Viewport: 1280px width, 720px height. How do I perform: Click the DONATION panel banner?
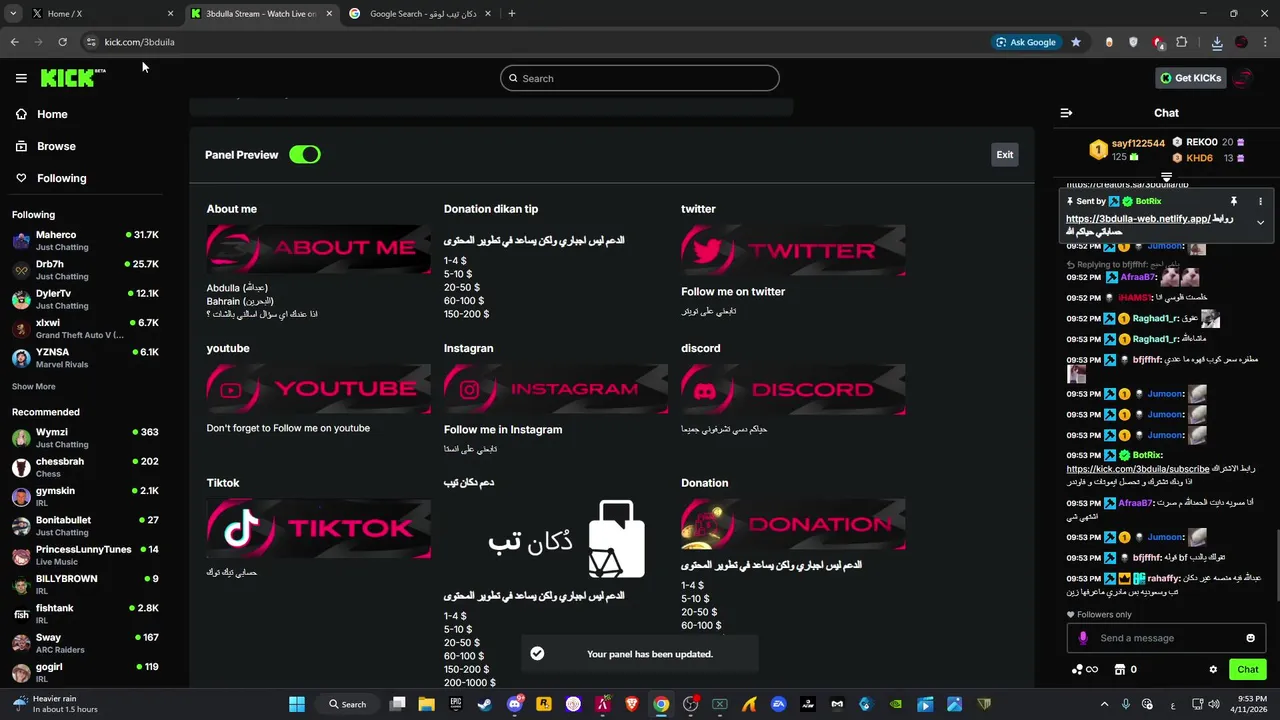pos(793,524)
